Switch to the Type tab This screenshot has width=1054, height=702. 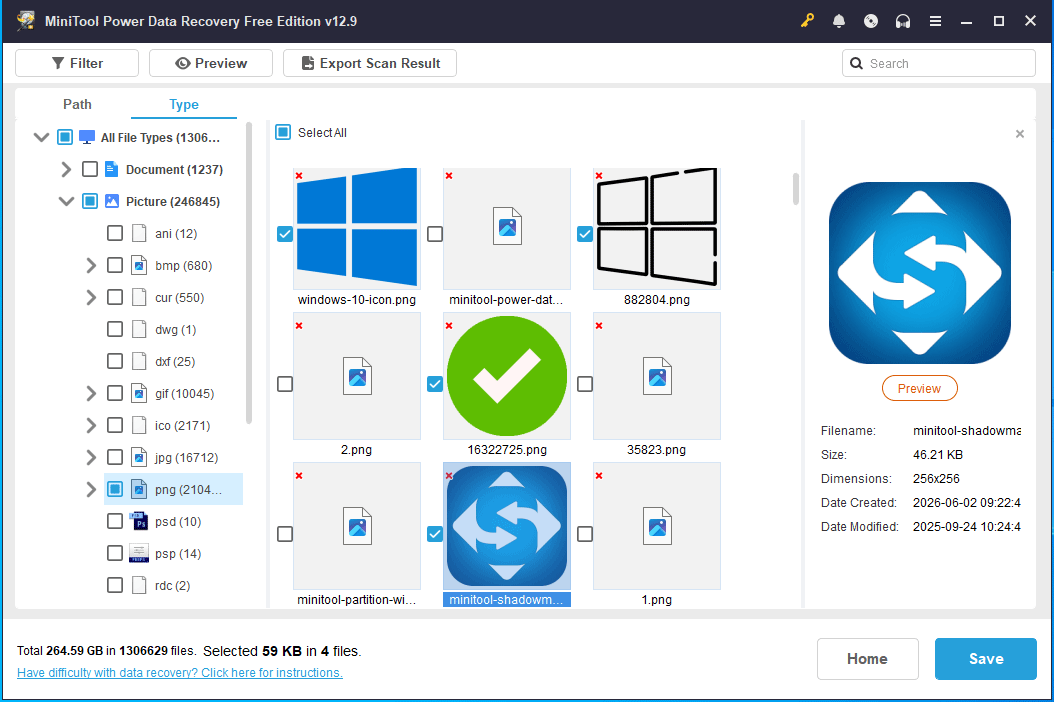coord(184,104)
